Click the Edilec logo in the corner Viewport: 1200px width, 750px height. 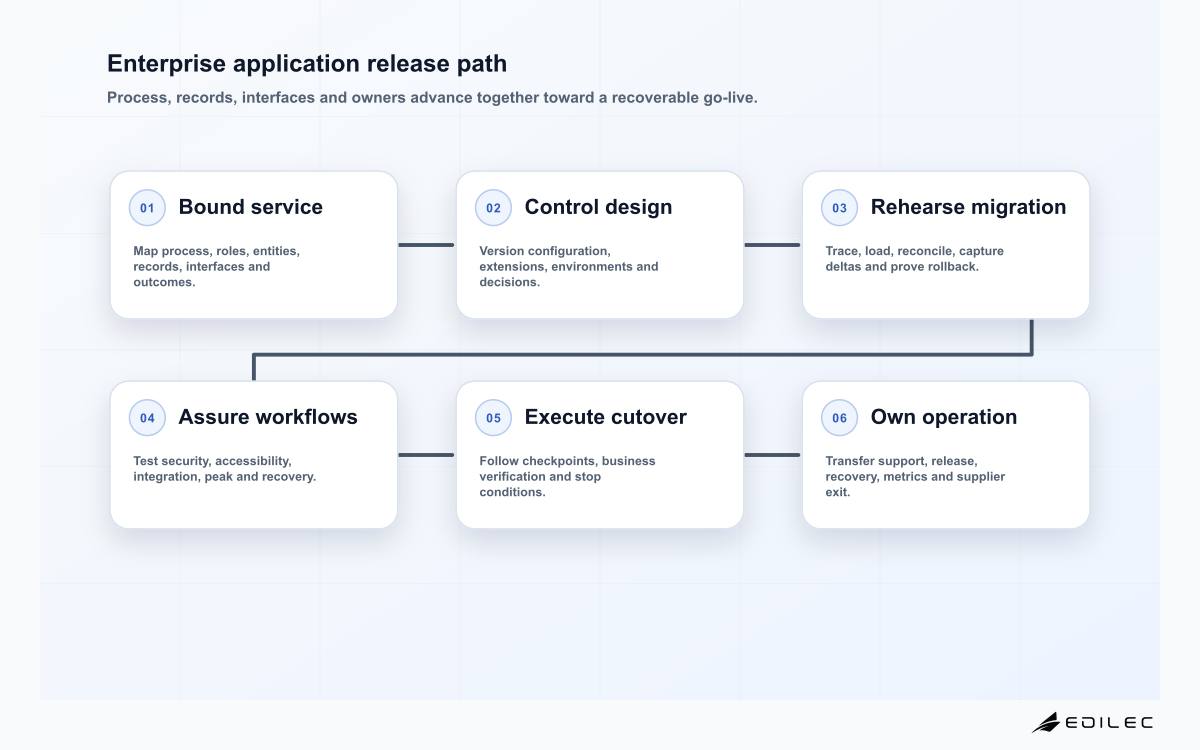point(1092,722)
